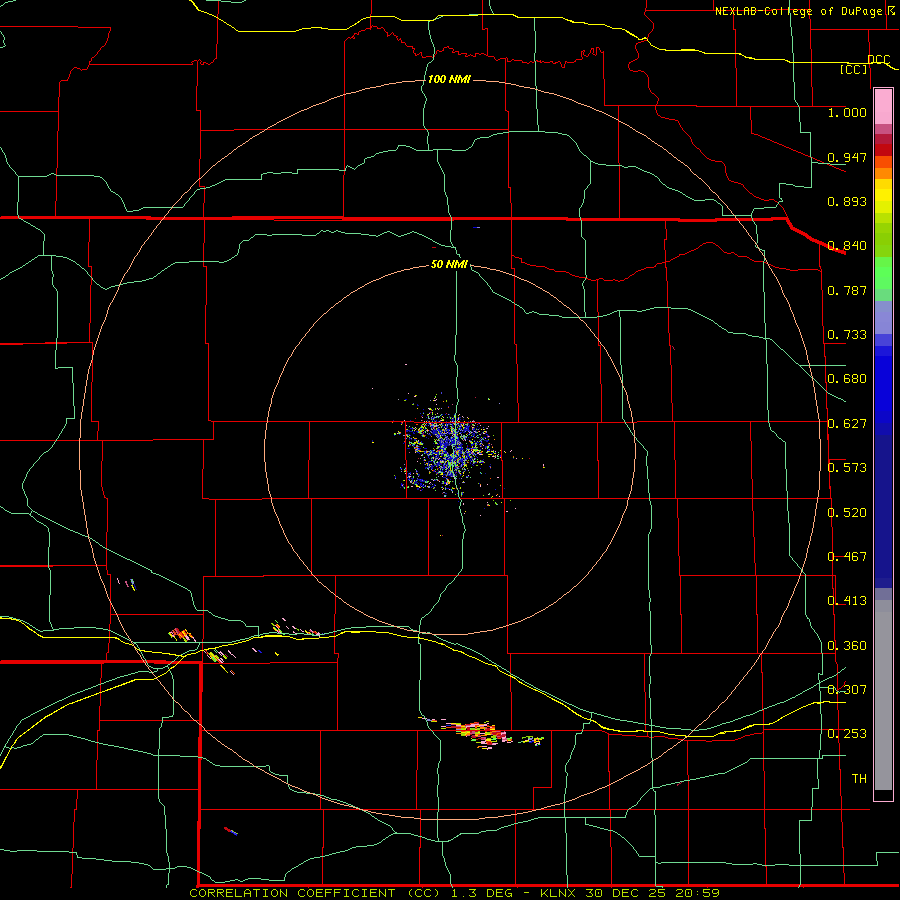Click the 0.680 scale value
The image size is (900, 900).
[847, 379]
